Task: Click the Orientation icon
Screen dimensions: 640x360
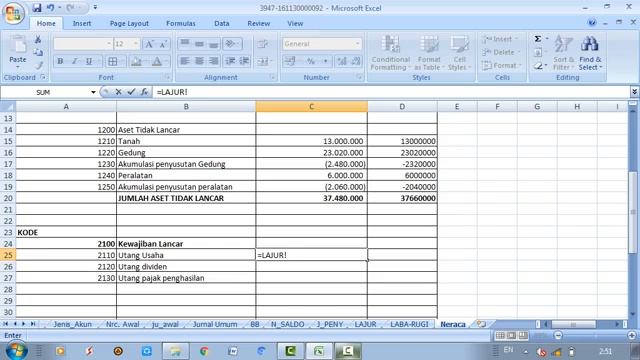Action: point(232,44)
